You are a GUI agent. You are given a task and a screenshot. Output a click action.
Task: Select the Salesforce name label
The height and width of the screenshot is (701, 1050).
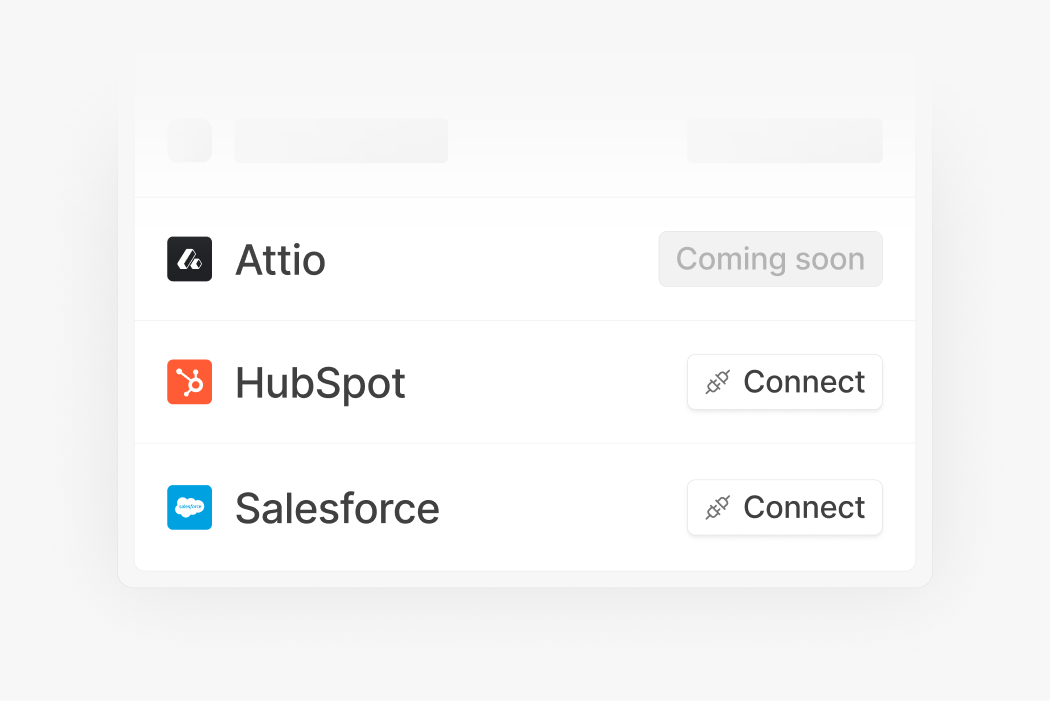click(x=338, y=508)
